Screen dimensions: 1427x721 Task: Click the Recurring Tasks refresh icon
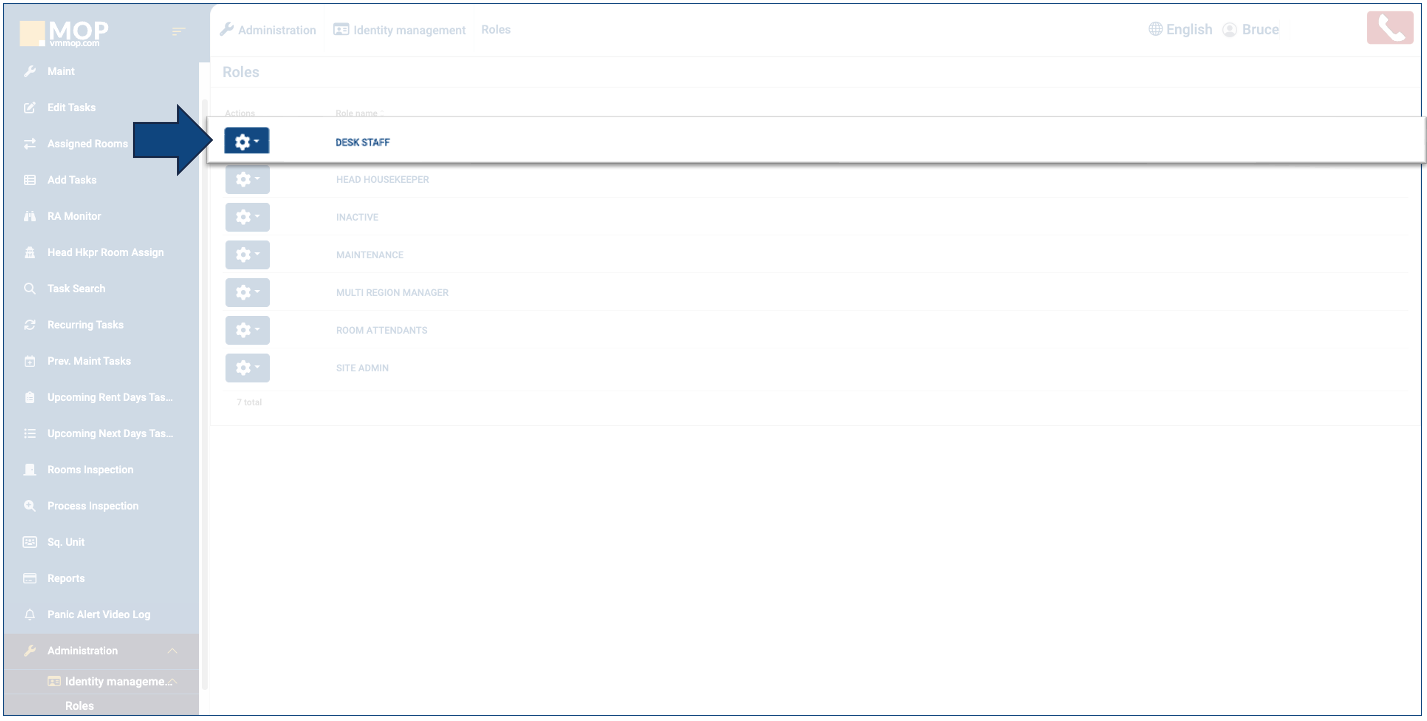(x=30, y=325)
